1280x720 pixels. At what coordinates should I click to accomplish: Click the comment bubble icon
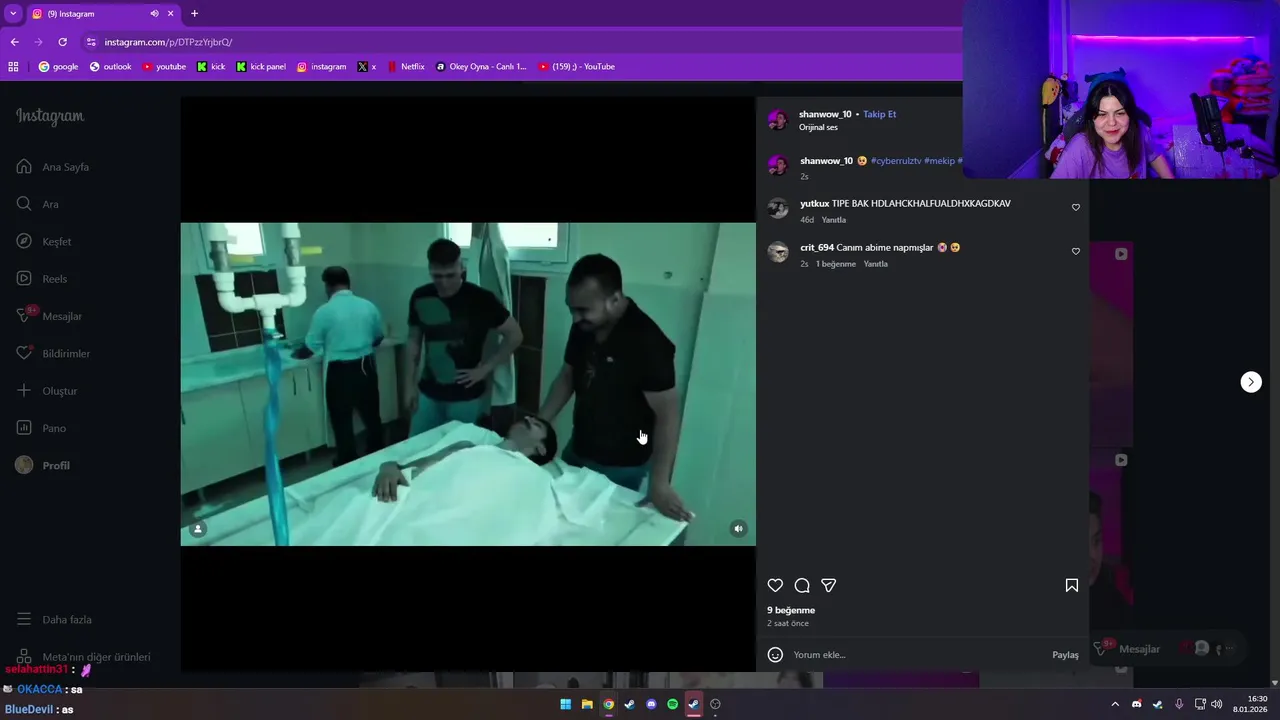pos(802,585)
